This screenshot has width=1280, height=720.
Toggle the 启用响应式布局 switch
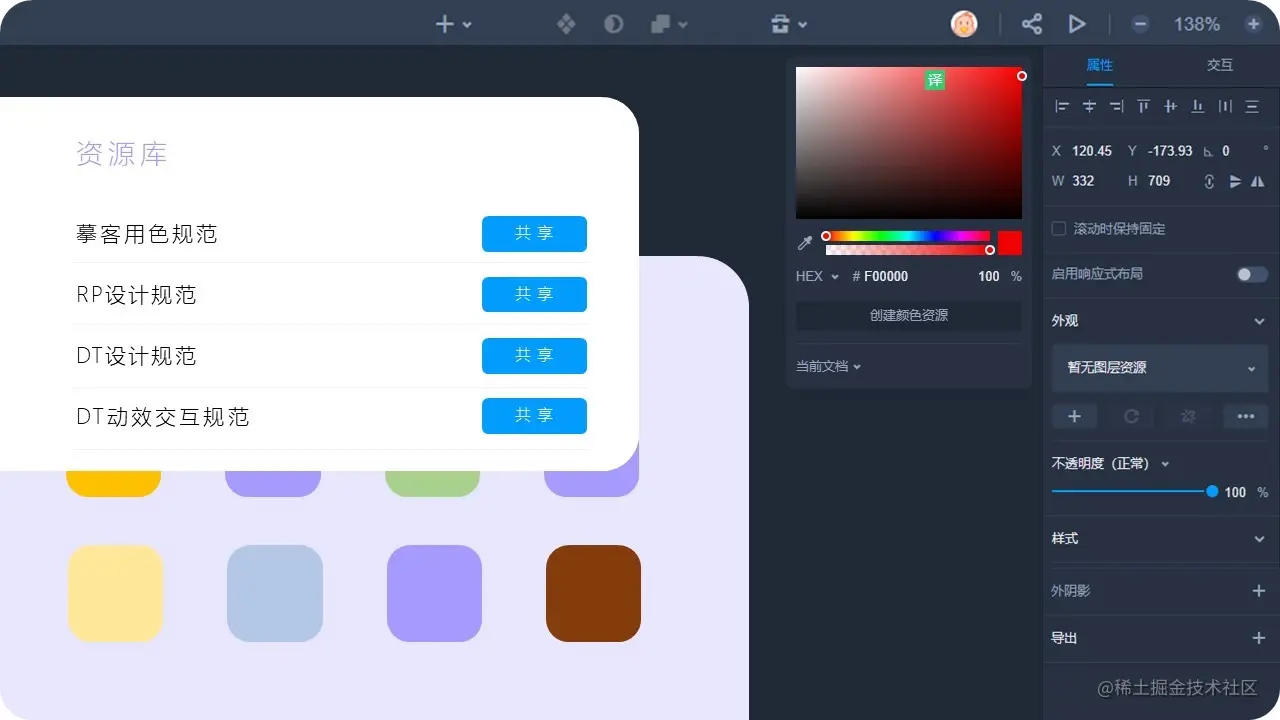[x=1252, y=274]
